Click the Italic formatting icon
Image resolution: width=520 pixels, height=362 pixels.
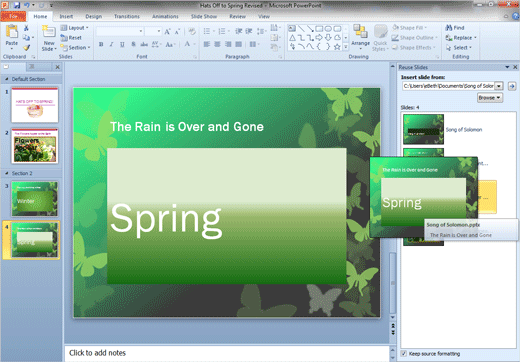coord(112,44)
